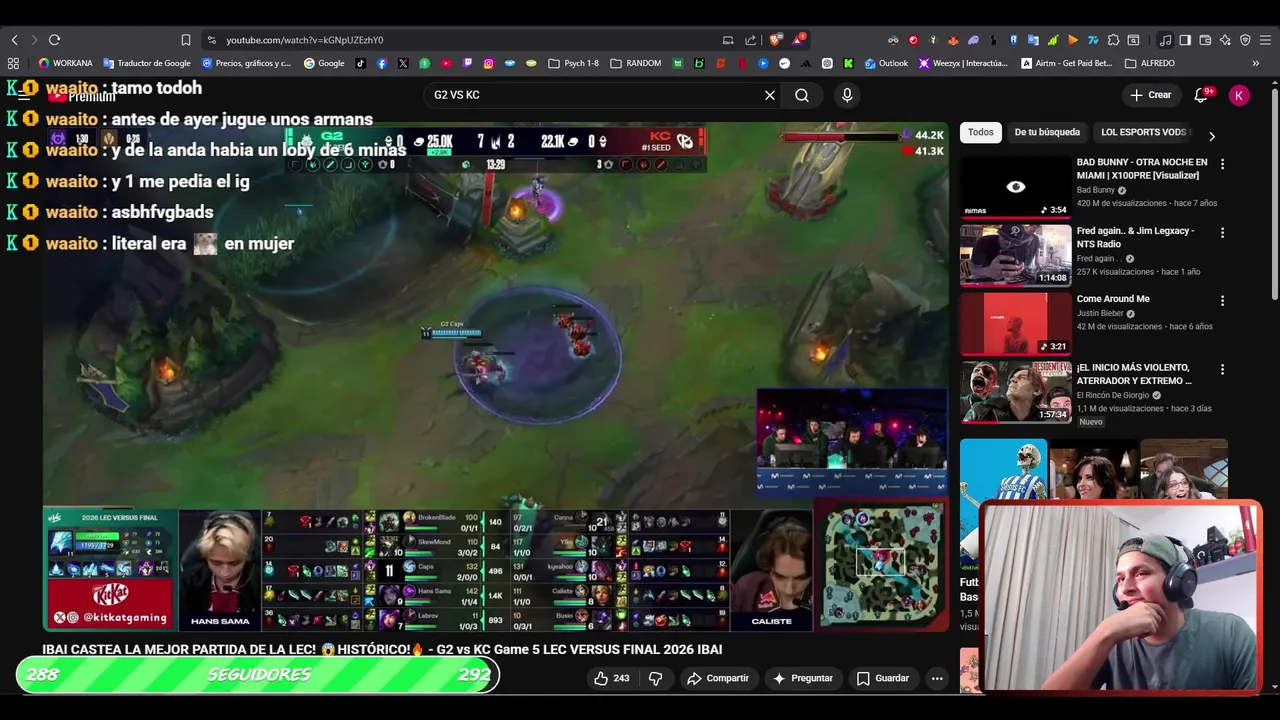Viewport: 1280px width, 720px height.
Task: Start voice search with microphone
Action: click(847, 95)
